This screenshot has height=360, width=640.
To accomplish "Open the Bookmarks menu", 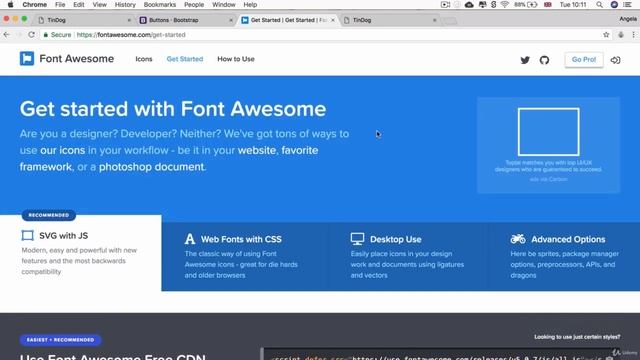I will pos(160,4).
